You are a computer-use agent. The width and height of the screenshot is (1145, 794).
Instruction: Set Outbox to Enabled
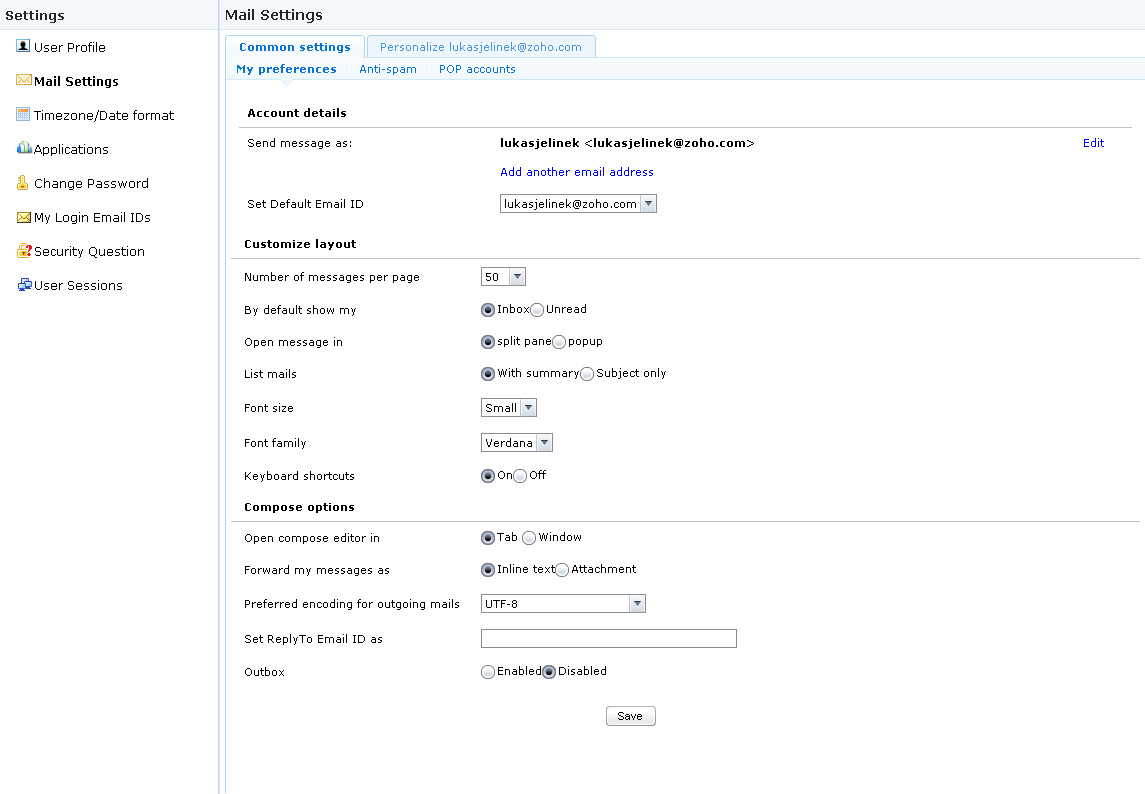point(488,672)
